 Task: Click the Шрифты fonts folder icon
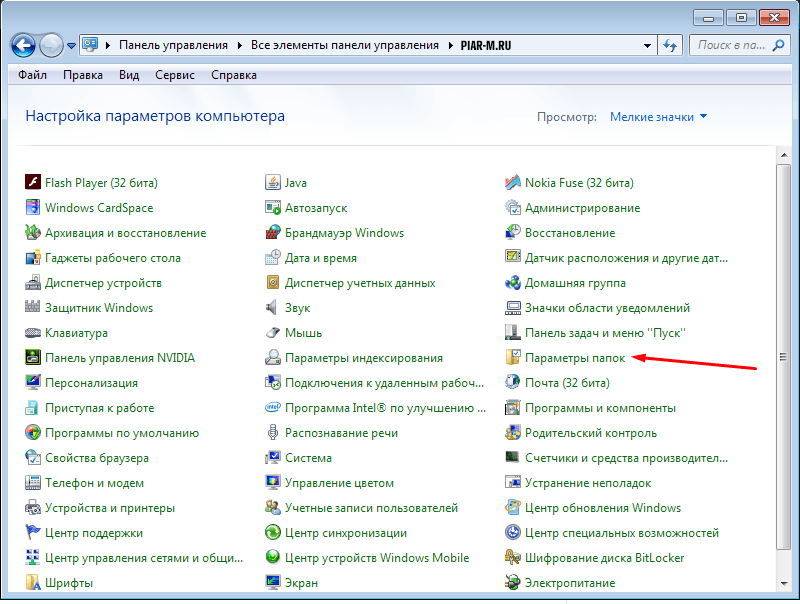pyautogui.click(x=33, y=582)
